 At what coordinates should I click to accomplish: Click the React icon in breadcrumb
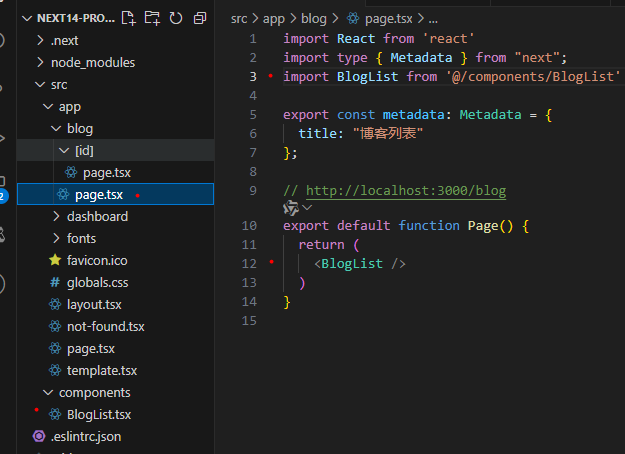point(353,18)
